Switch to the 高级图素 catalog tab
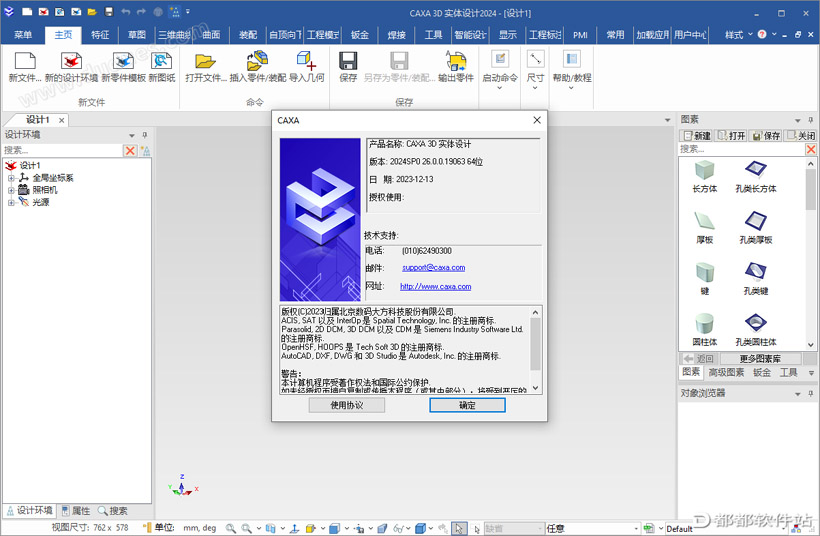The width and height of the screenshot is (820, 536). coord(726,372)
